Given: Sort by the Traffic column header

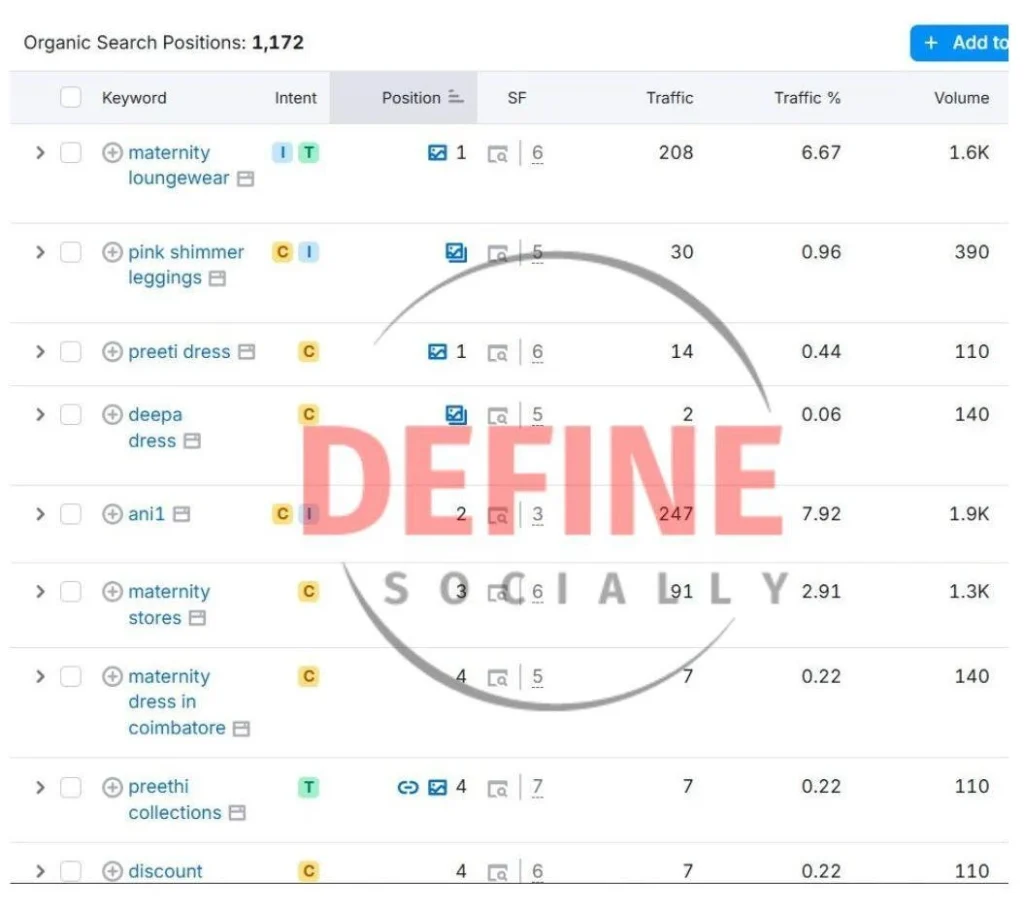Looking at the screenshot, I should (x=669, y=98).
